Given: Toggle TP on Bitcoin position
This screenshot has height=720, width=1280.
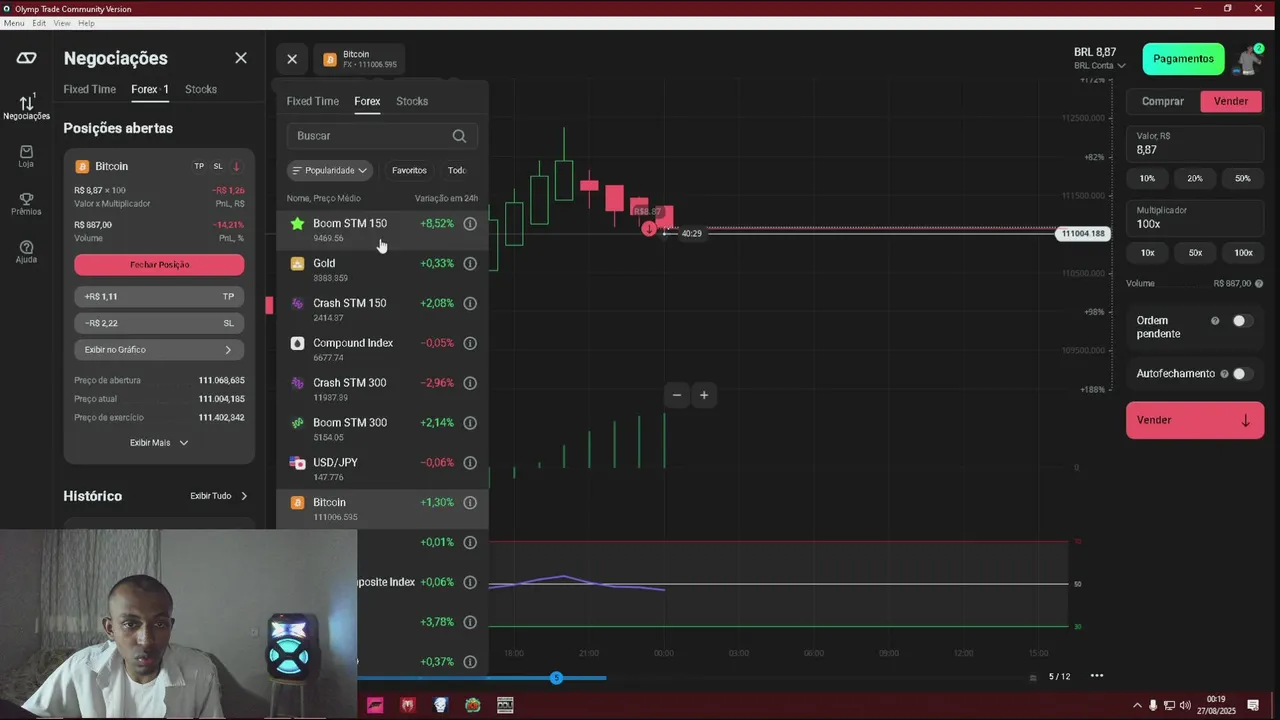Looking at the screenshot, I should (x=199, y=166).
